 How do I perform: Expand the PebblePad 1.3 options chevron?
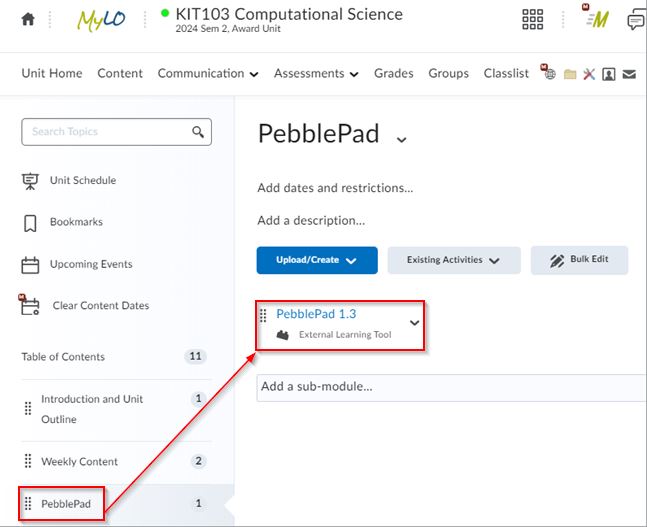coord(414,323)
